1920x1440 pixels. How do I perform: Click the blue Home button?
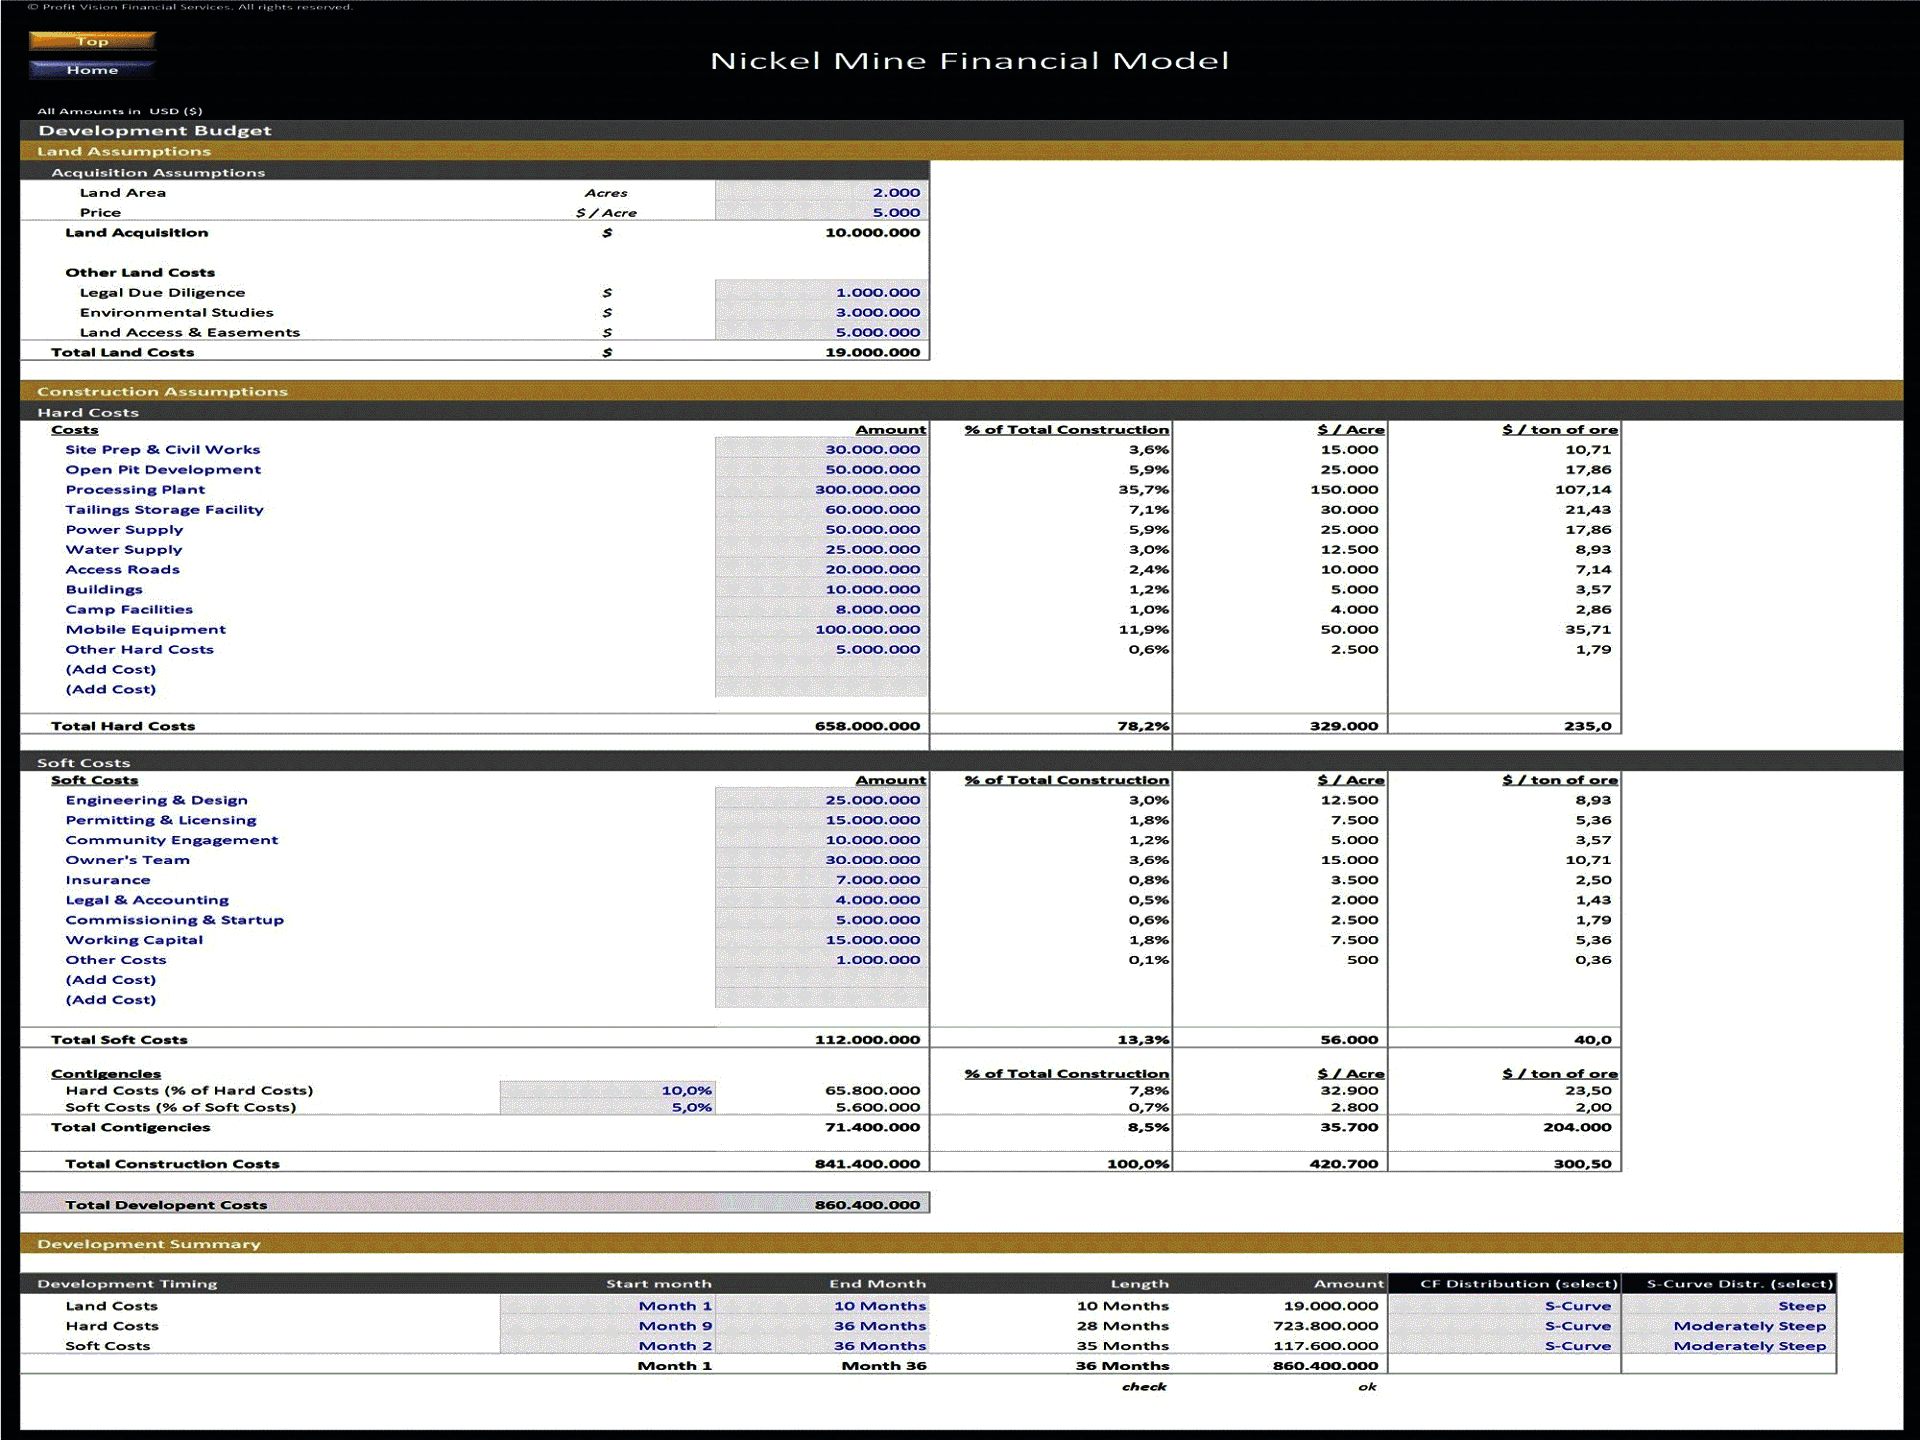pyautogui.click(x=92, y=70)
